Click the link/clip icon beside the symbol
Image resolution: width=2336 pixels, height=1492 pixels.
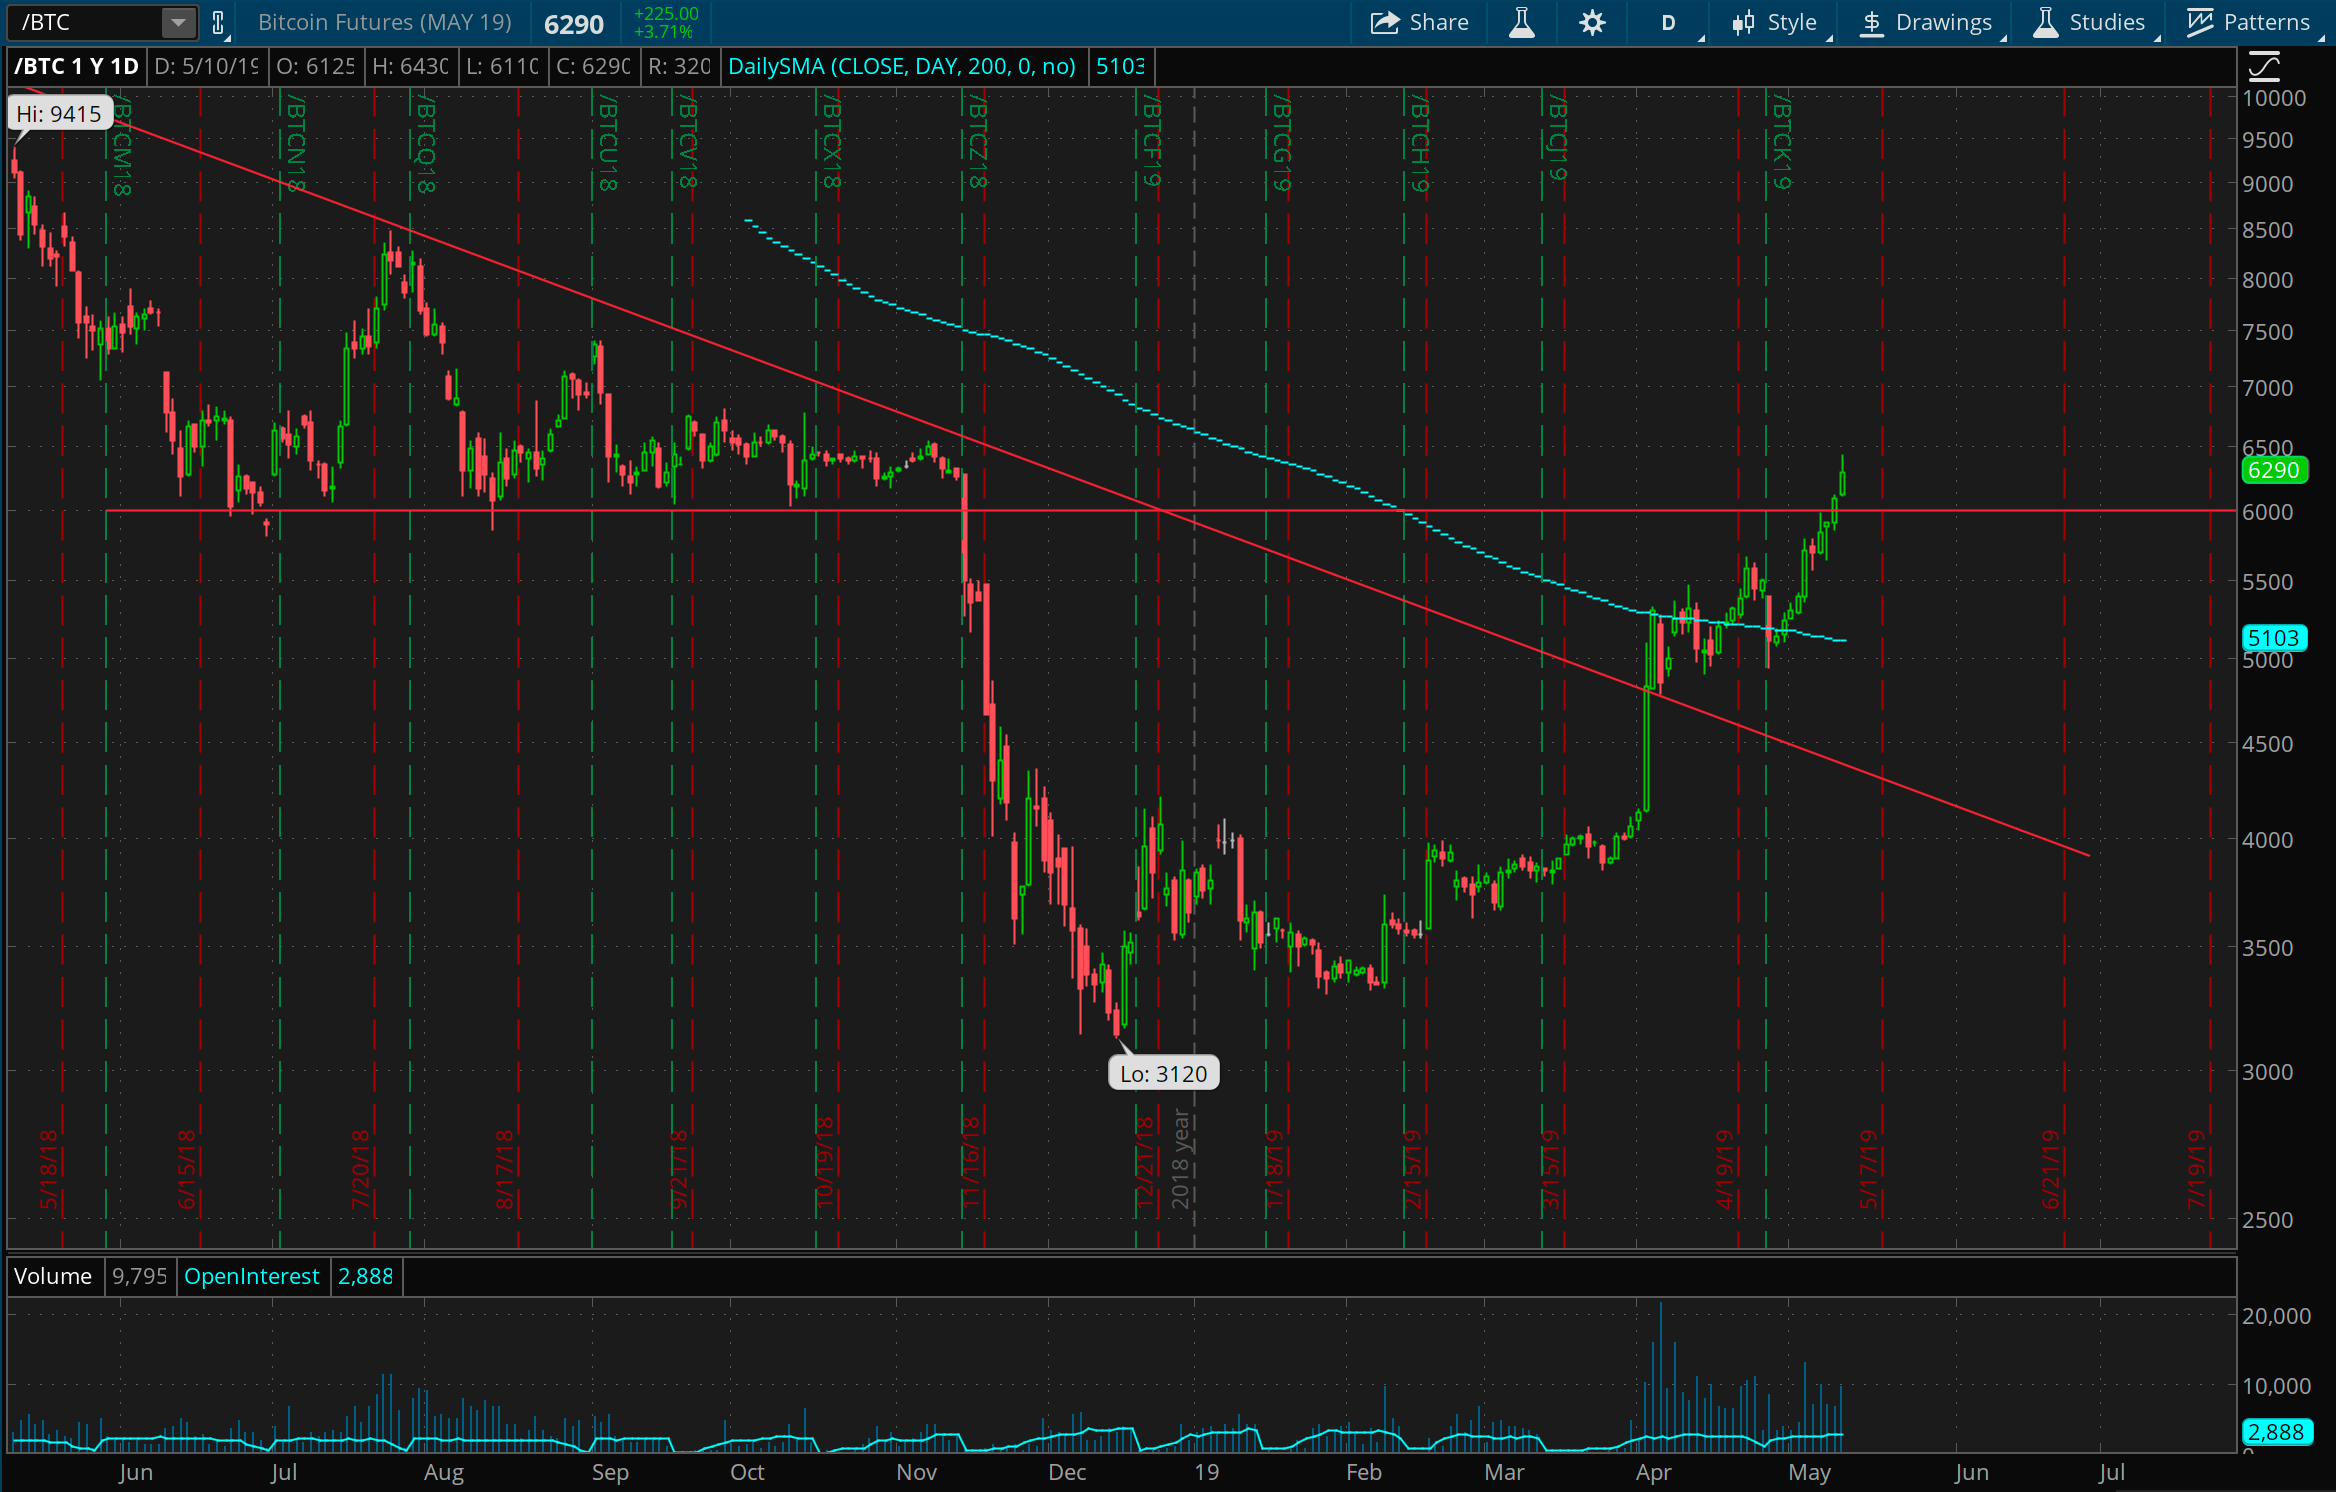point(218,22)
